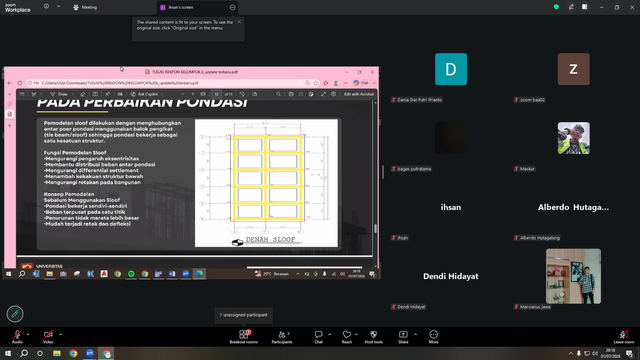Click the green encryption shield icon
This screenshot has width=640, height=360.
click(x=556, y=7)
